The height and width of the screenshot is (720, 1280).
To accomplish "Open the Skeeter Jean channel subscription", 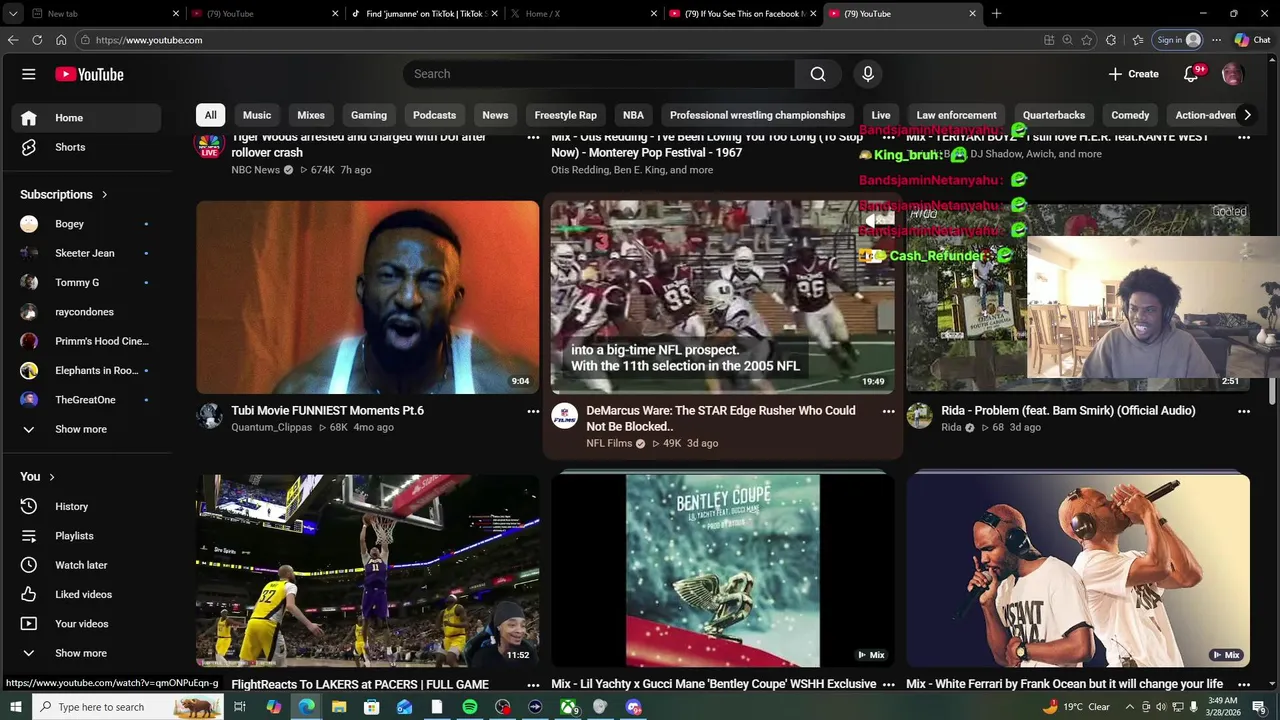I will pos(86,253).
